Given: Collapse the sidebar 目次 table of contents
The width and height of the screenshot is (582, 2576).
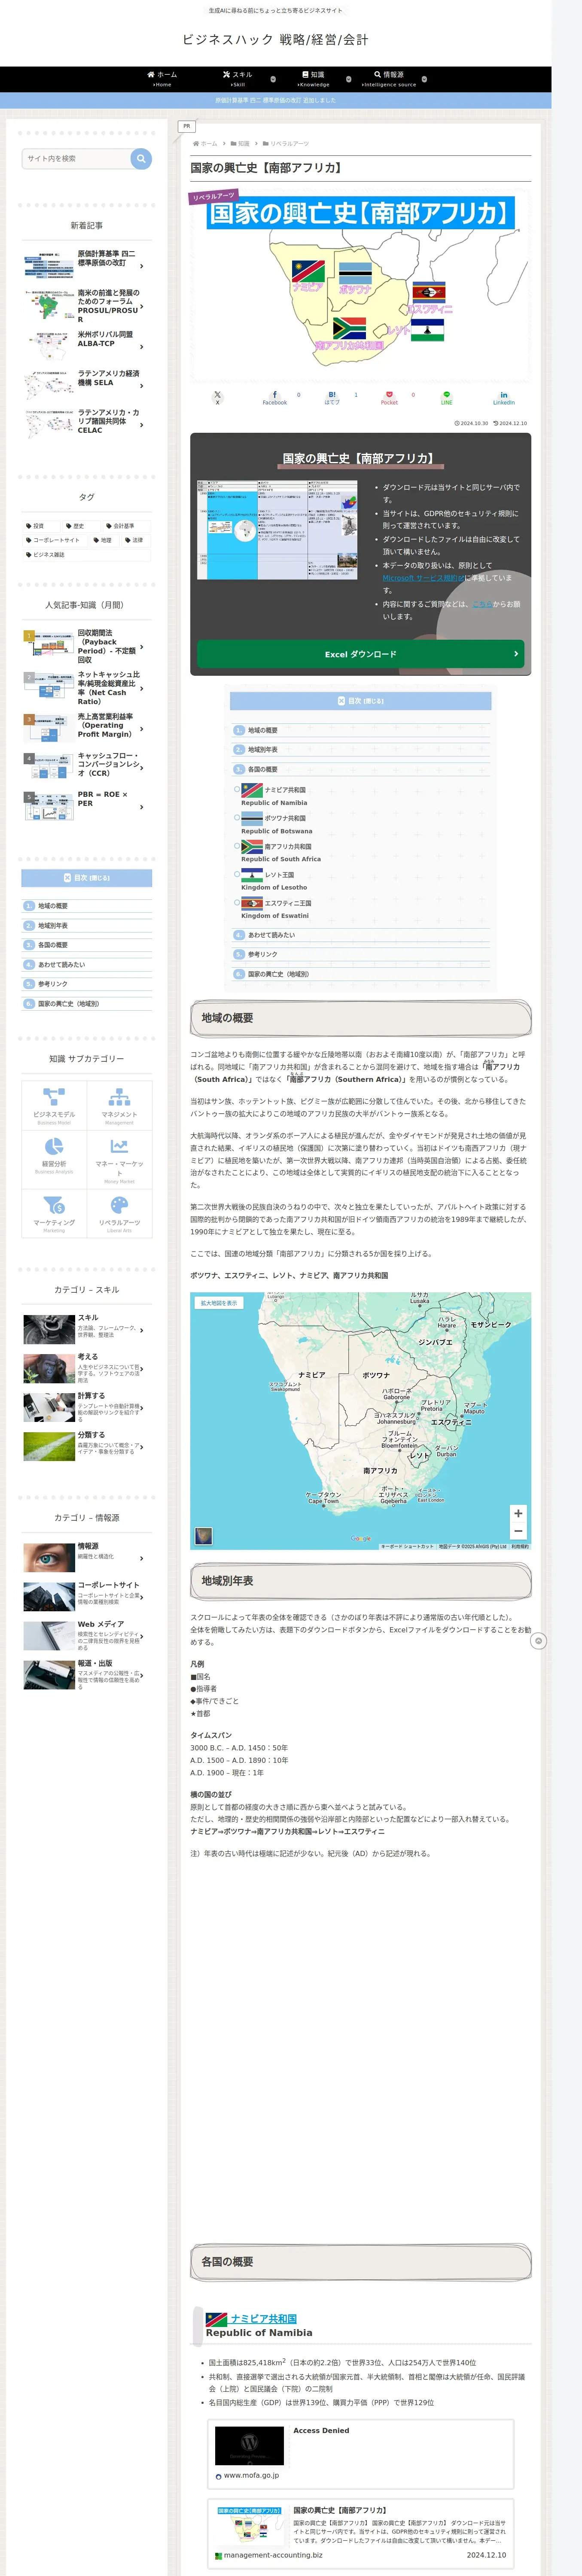Looking at the screenshot, I should (x=87, y=878).
